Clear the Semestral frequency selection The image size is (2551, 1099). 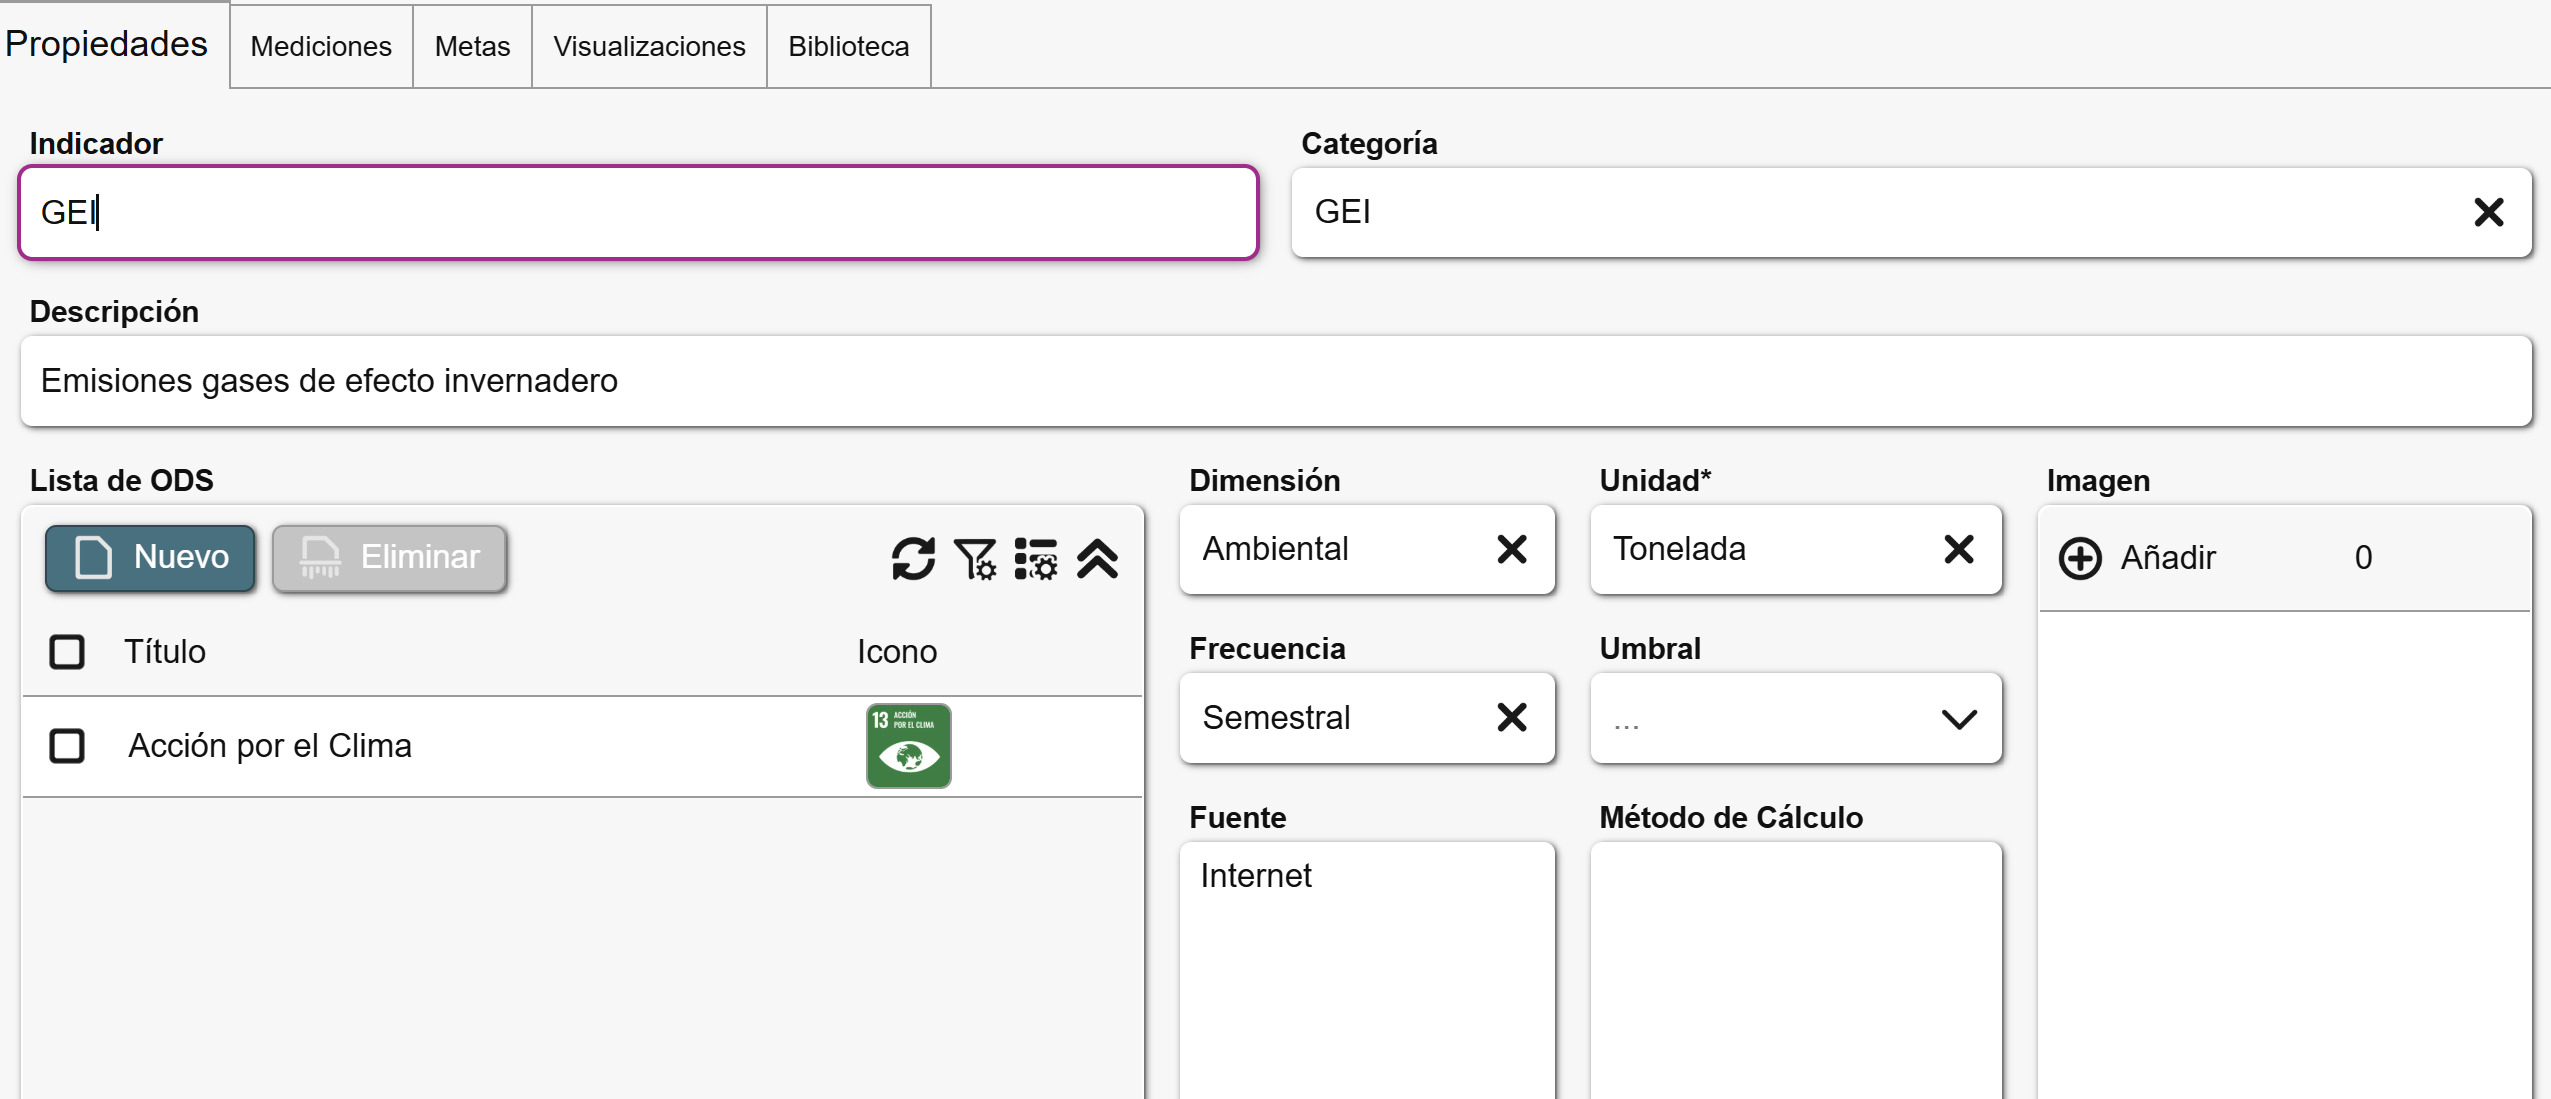(1511, 717)
